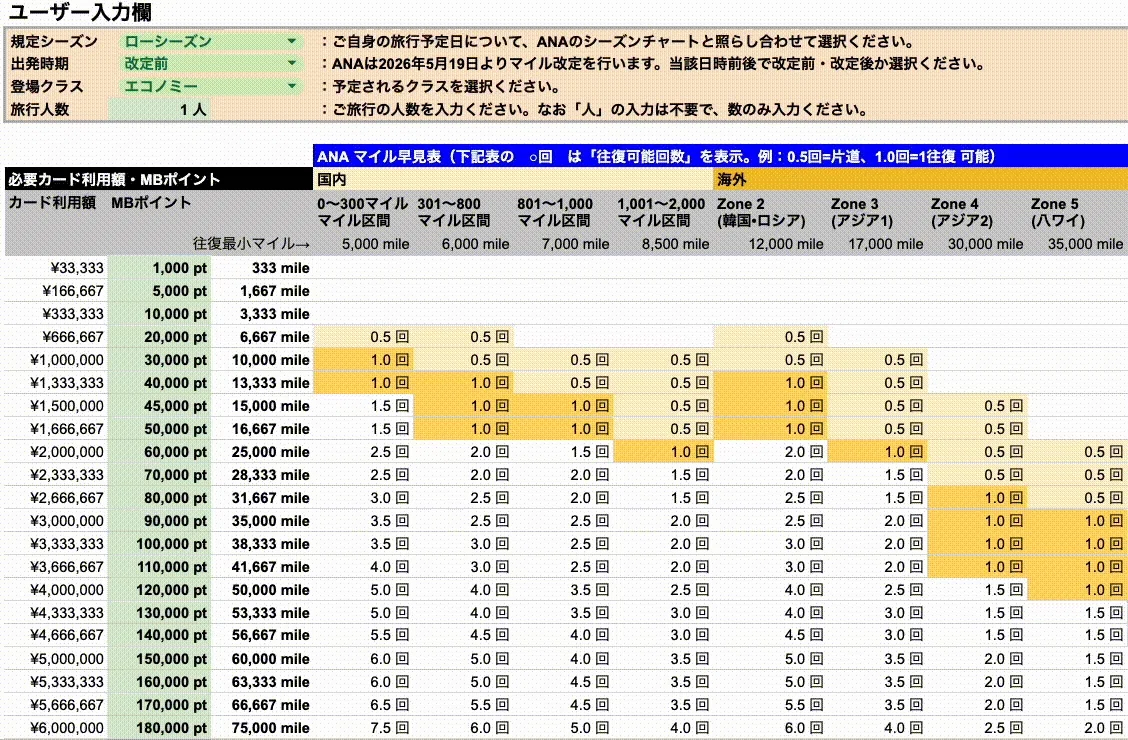
Task: Click the 3,333 mile cell
Action: [262, 314]
